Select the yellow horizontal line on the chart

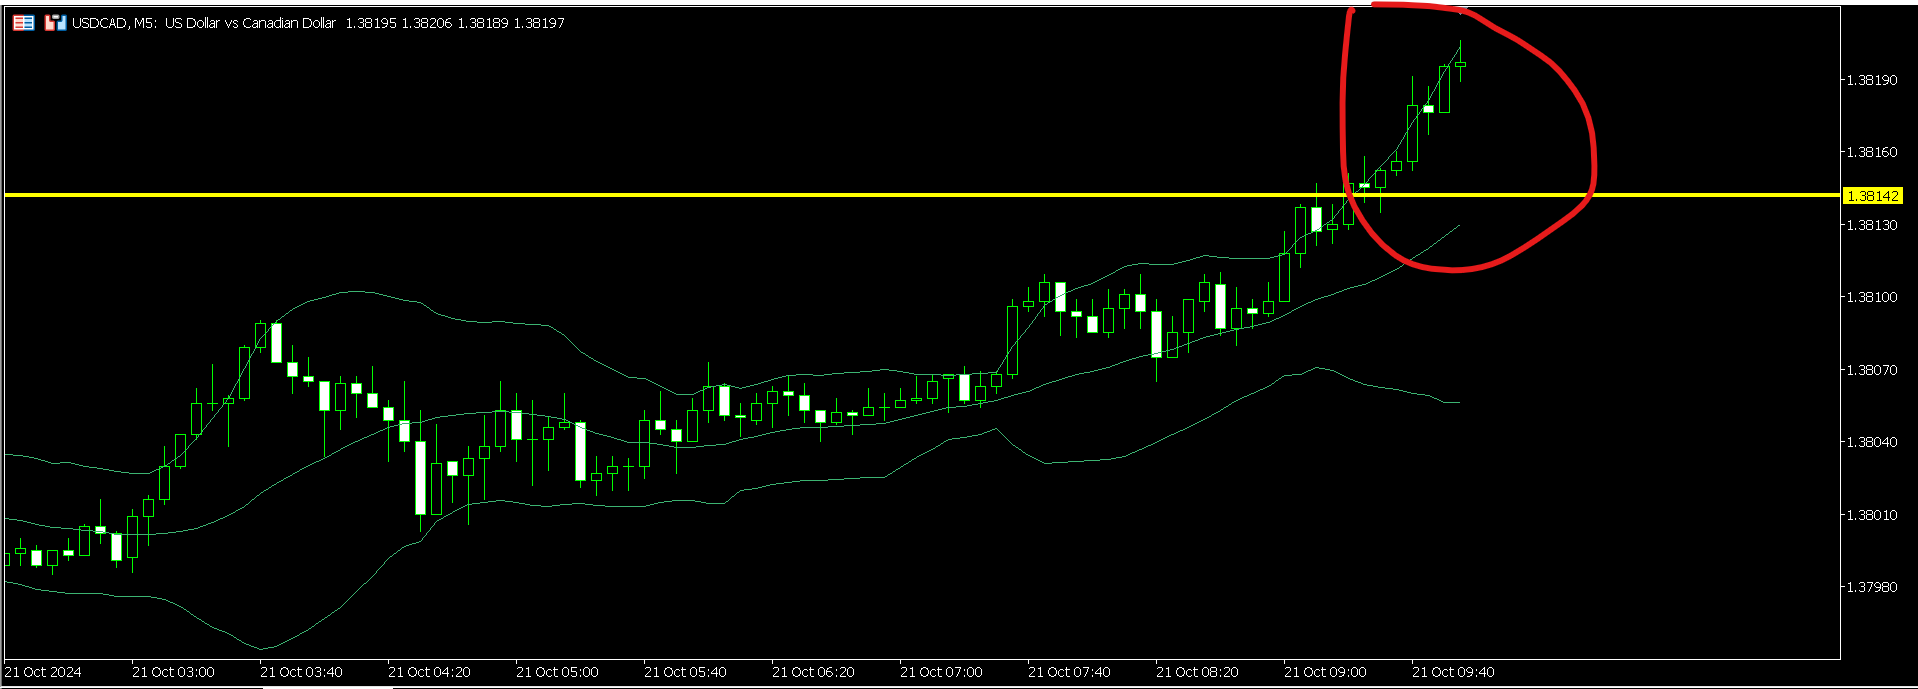[x=700, y=195]
